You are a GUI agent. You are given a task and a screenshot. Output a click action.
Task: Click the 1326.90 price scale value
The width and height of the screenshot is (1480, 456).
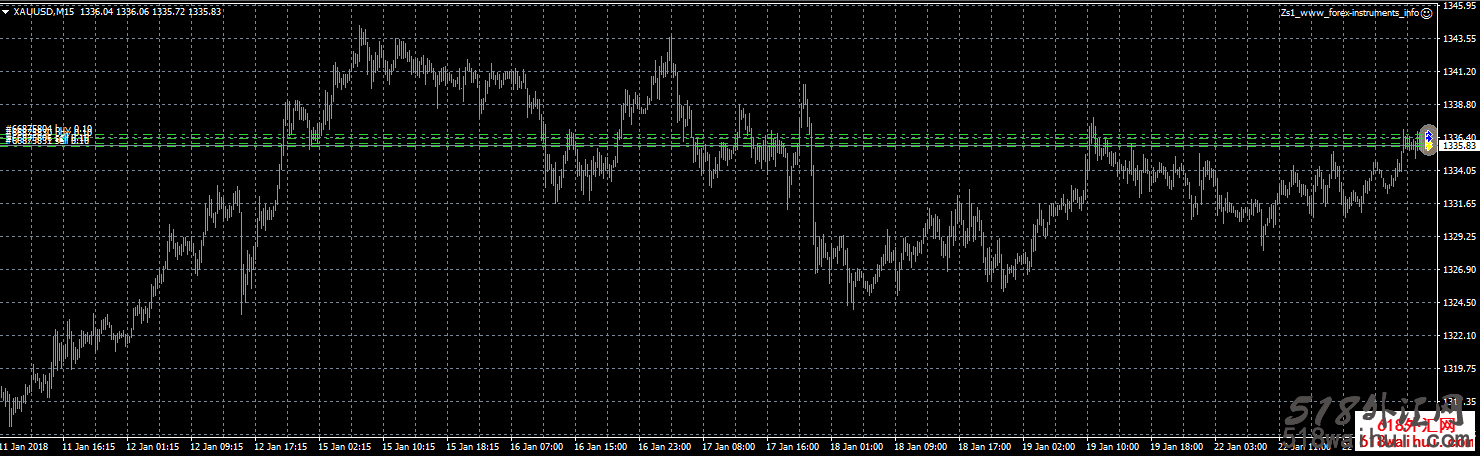click(1460, 270)
